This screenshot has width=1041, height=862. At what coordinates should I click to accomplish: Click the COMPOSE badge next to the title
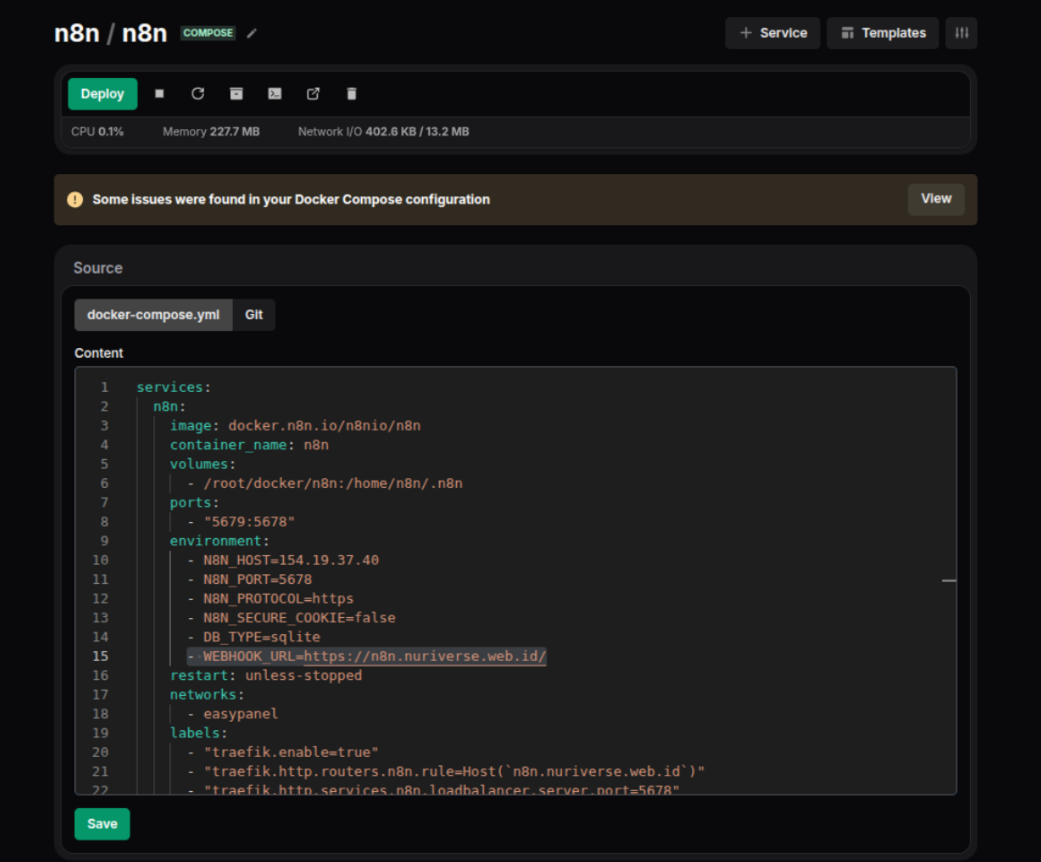click(x=208, y=33)
